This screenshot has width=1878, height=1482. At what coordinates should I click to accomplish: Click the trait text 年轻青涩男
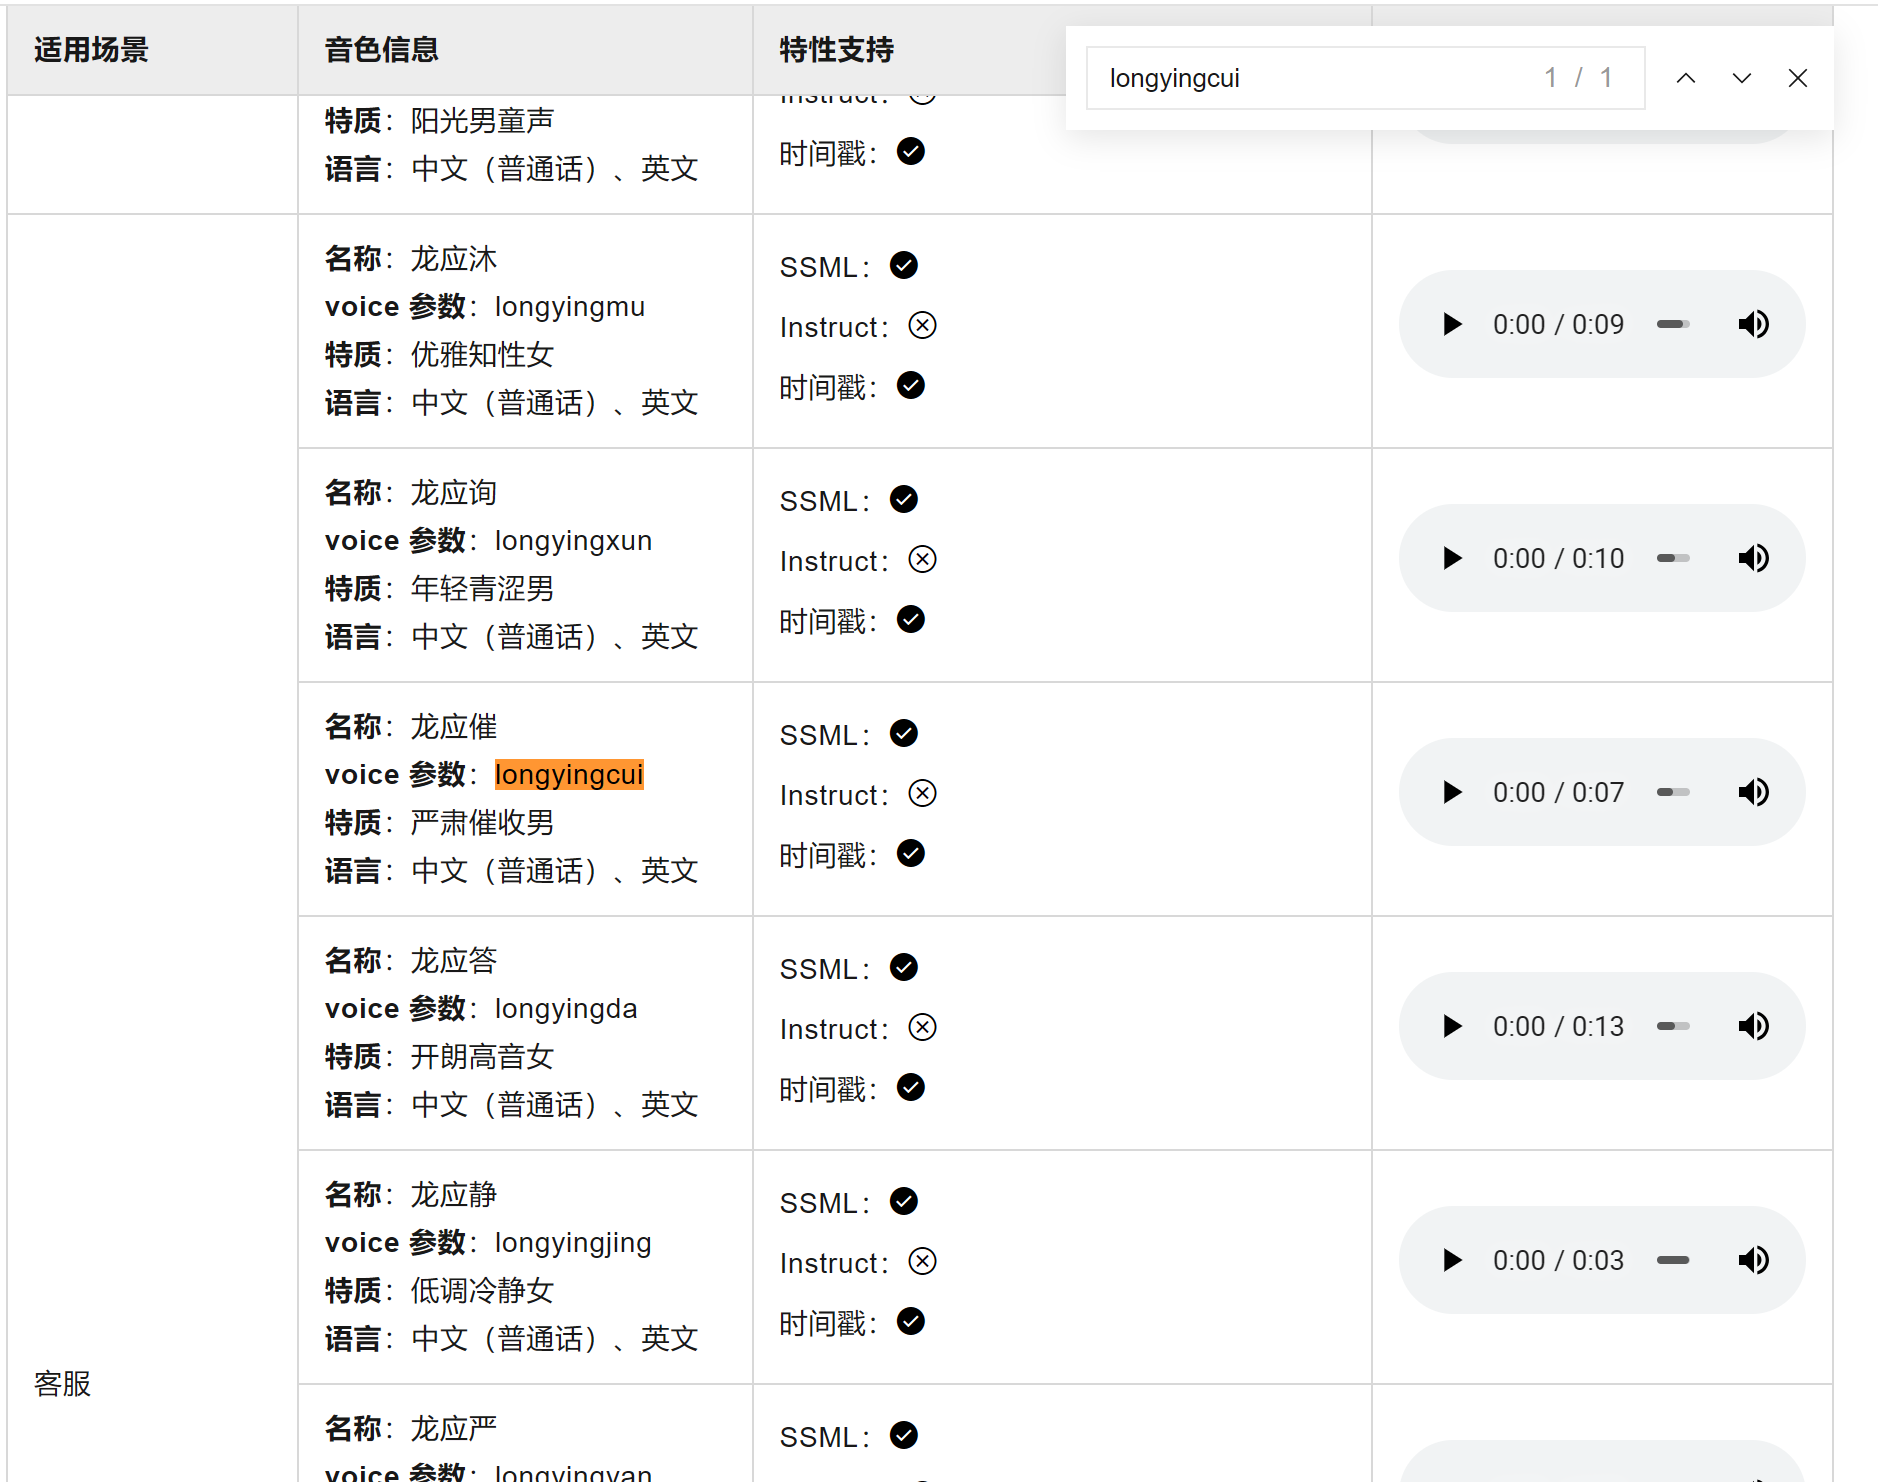point(483,588)
